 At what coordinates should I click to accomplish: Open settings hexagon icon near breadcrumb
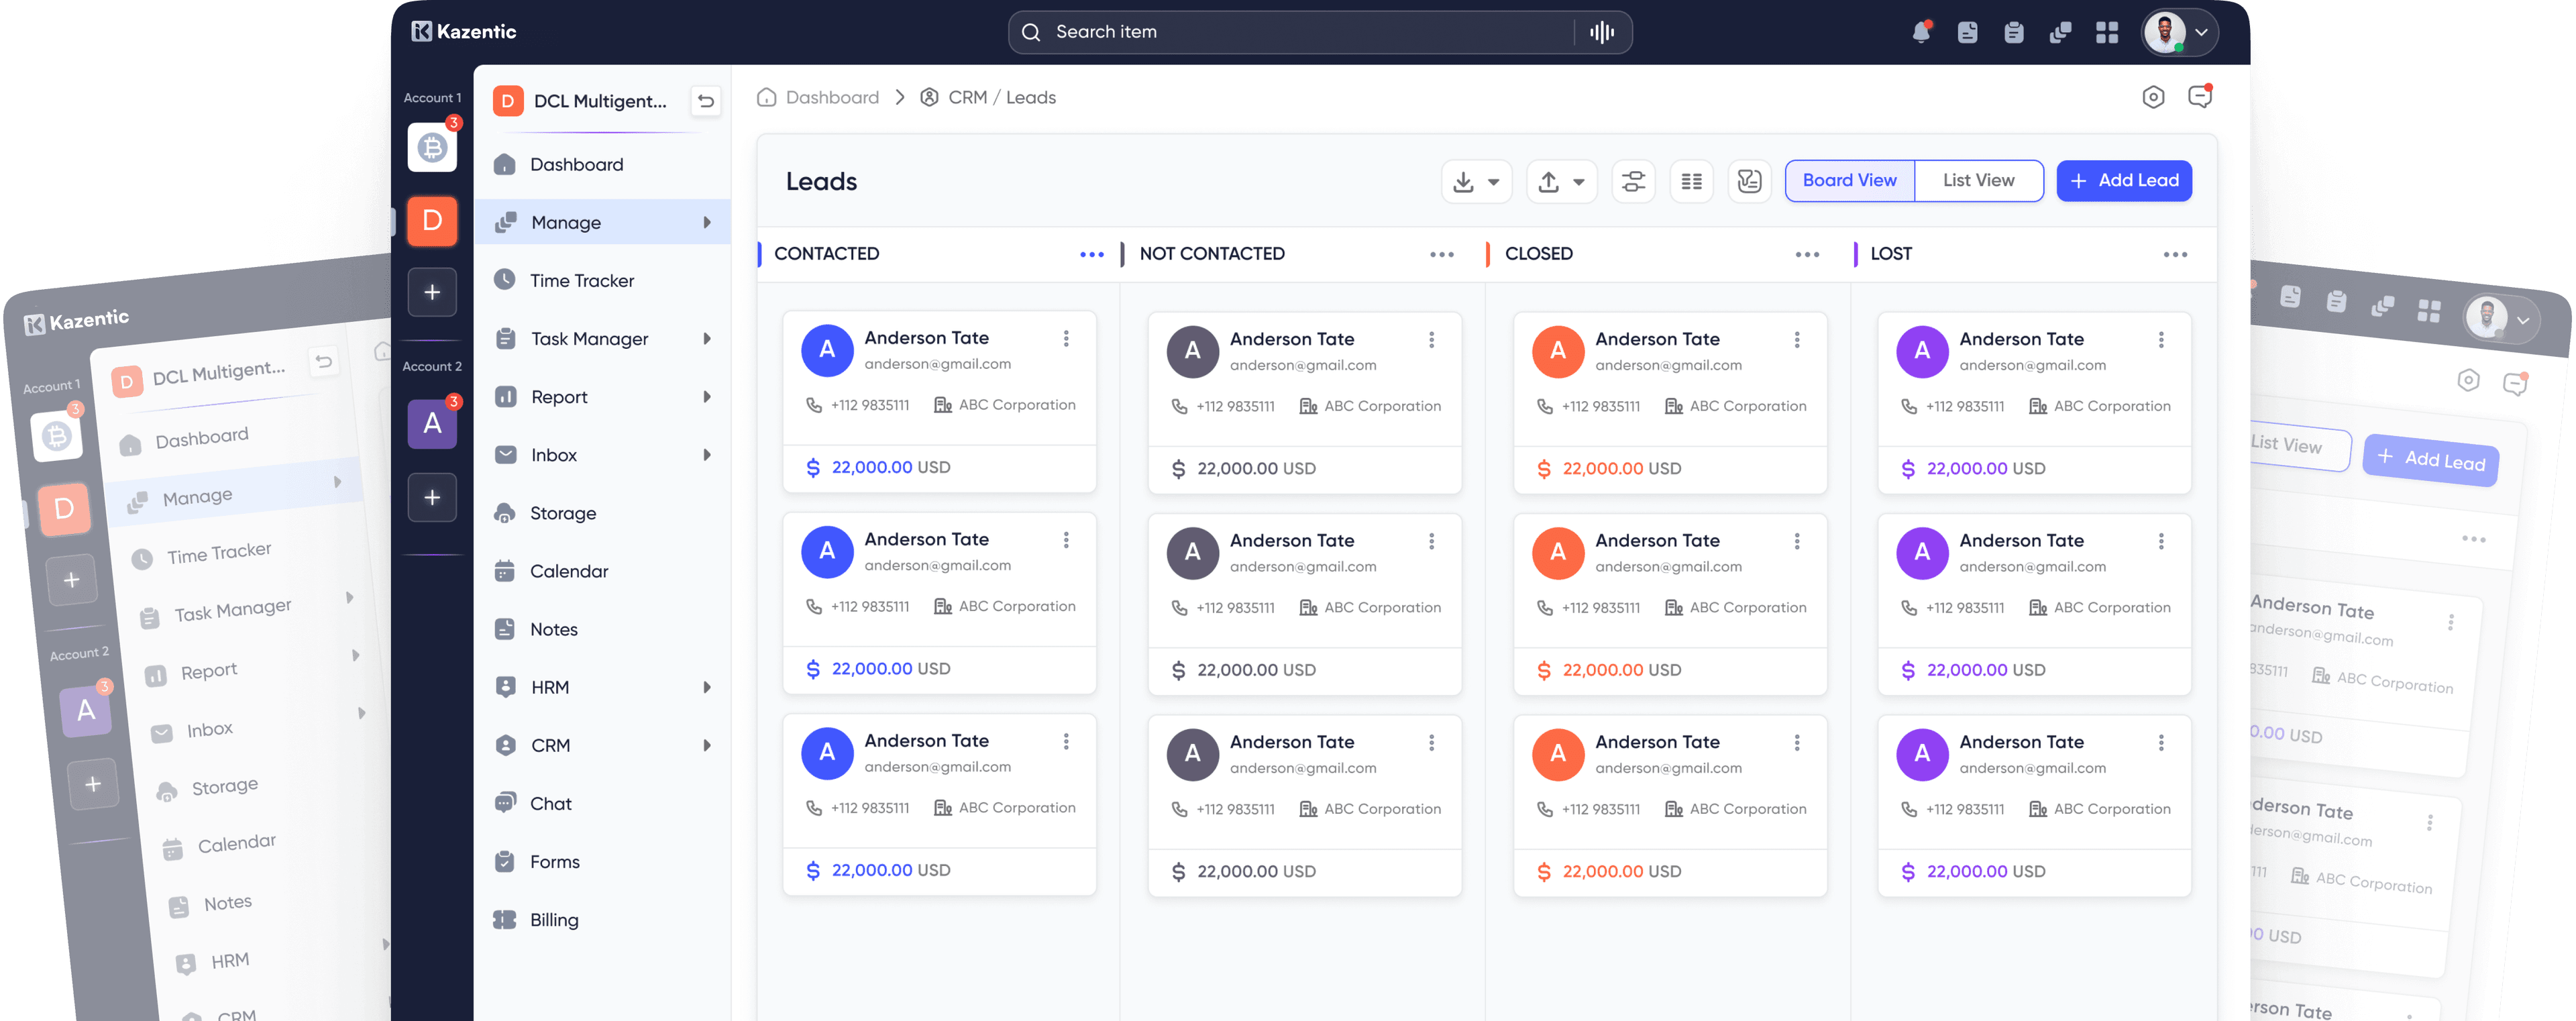(x=2153, y=97)
